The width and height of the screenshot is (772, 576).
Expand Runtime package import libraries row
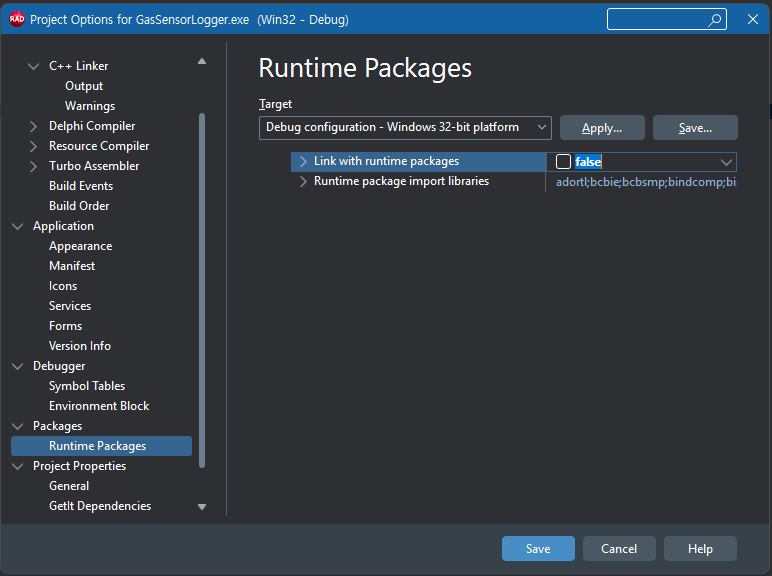tap(303, 182)
